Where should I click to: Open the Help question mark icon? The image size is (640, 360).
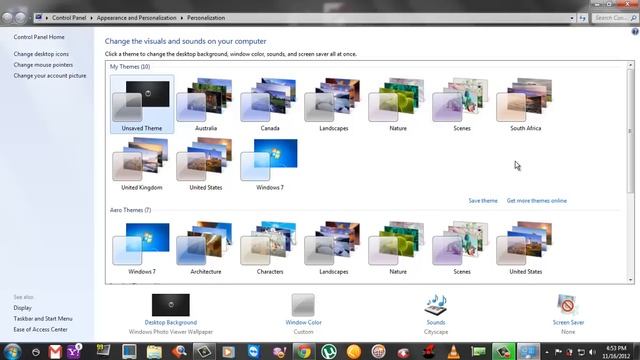tap(635, 31)
